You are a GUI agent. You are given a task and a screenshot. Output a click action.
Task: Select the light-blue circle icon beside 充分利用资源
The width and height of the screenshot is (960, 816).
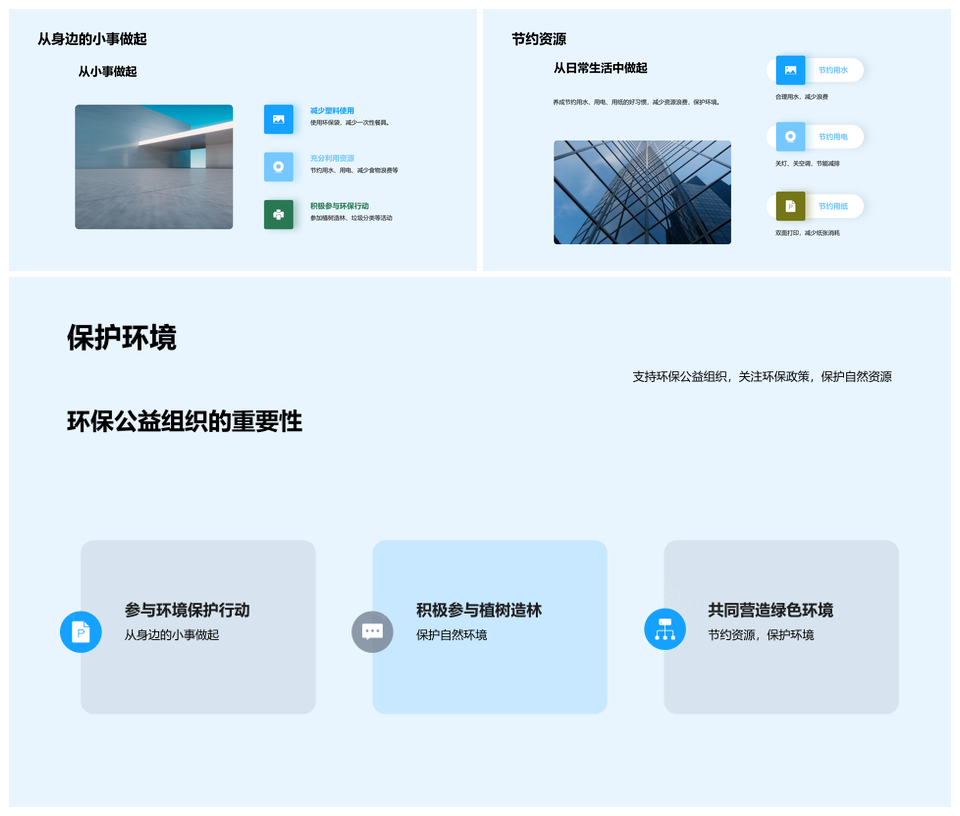click(278, 167)
